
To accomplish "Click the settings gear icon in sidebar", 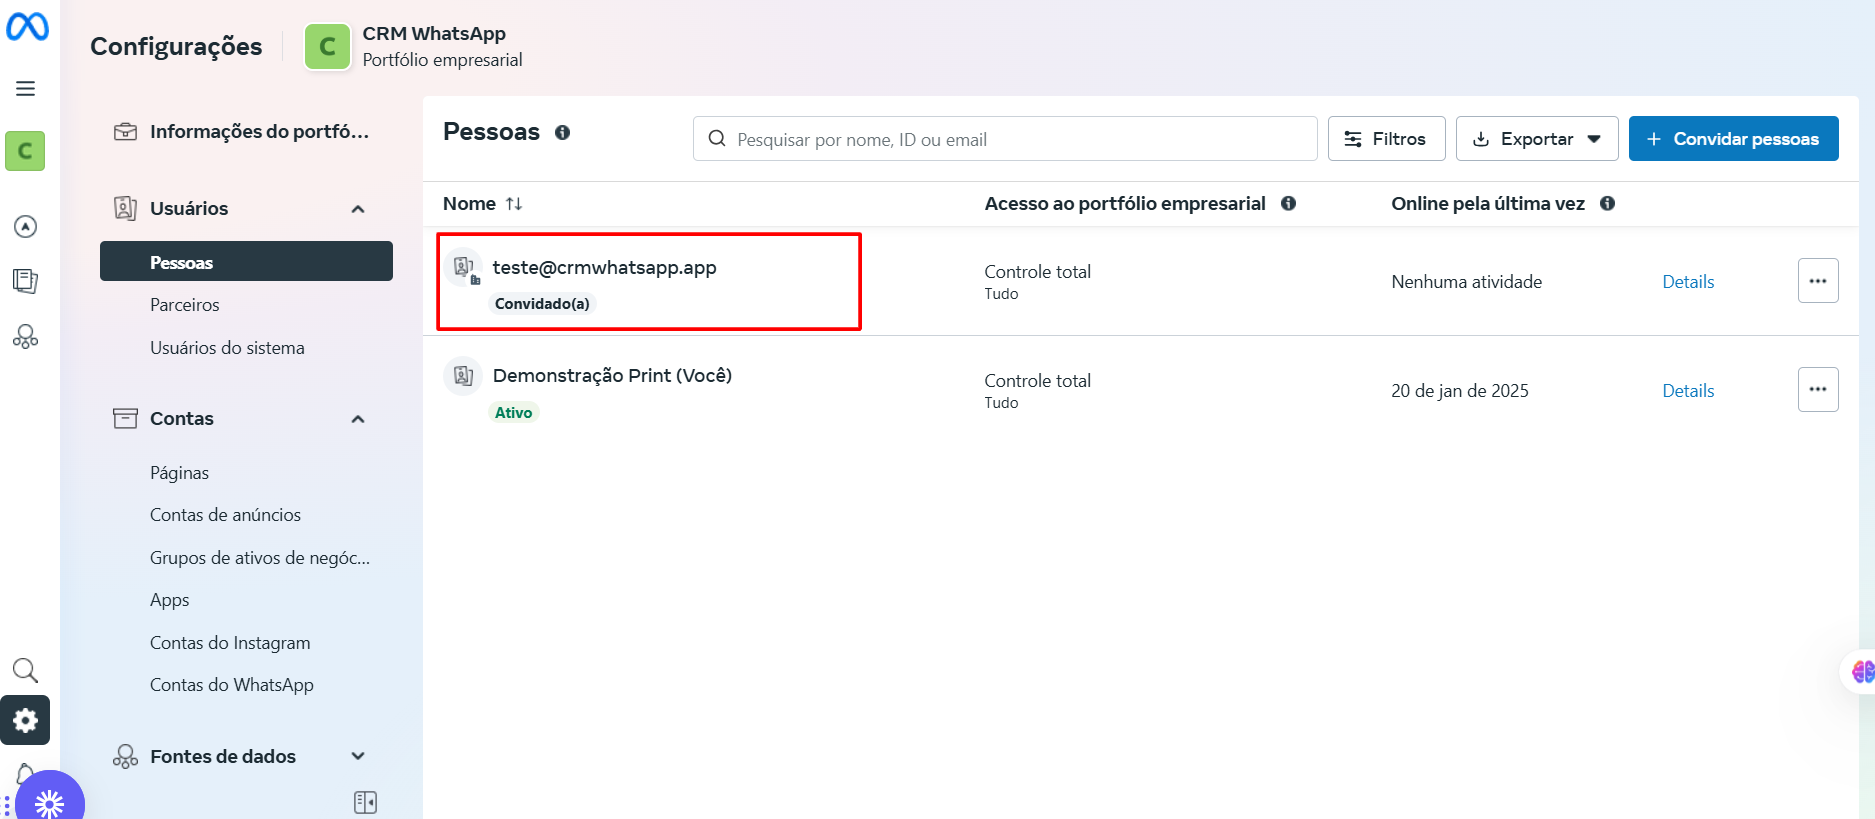I will (x=25, y=720).
